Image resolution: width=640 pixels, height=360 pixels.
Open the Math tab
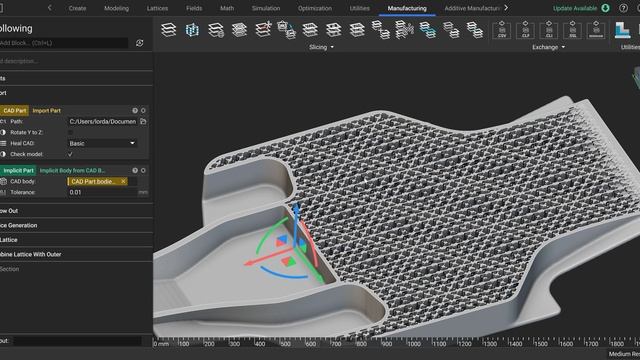tap(227, 8)
